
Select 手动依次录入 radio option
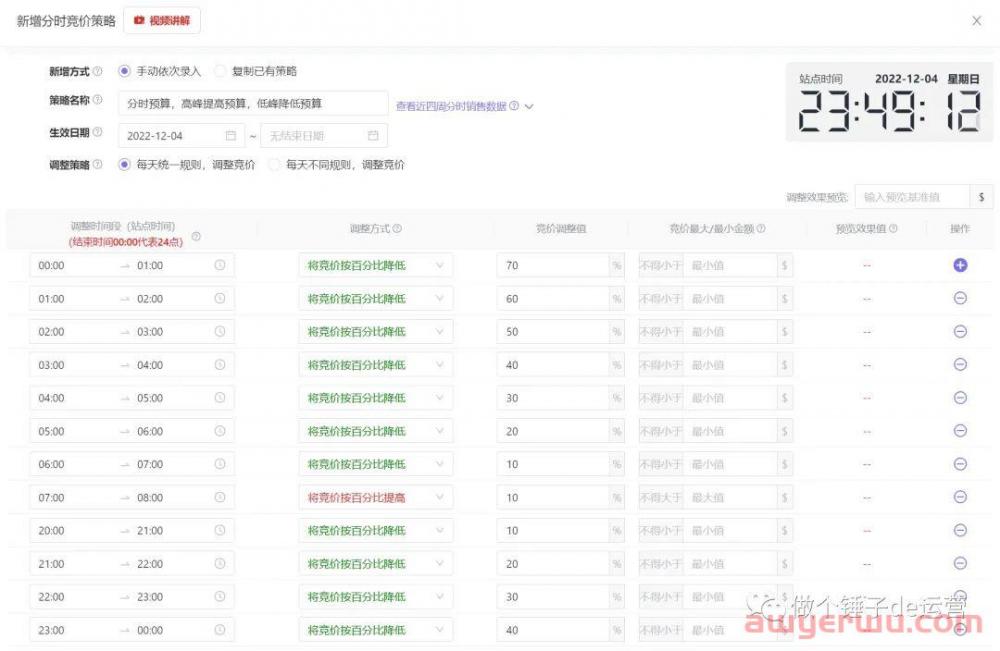tap(125, 71)
